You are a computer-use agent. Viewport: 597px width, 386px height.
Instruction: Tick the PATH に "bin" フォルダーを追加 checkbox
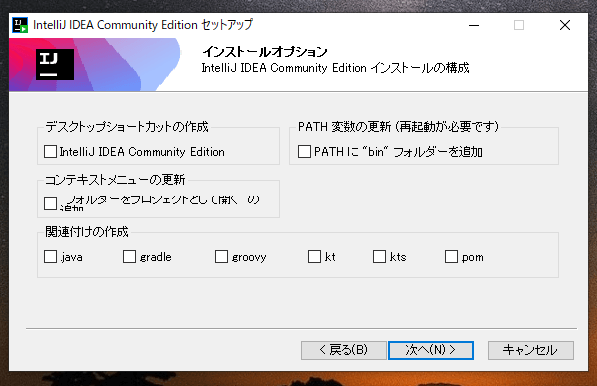click(304, 152)
